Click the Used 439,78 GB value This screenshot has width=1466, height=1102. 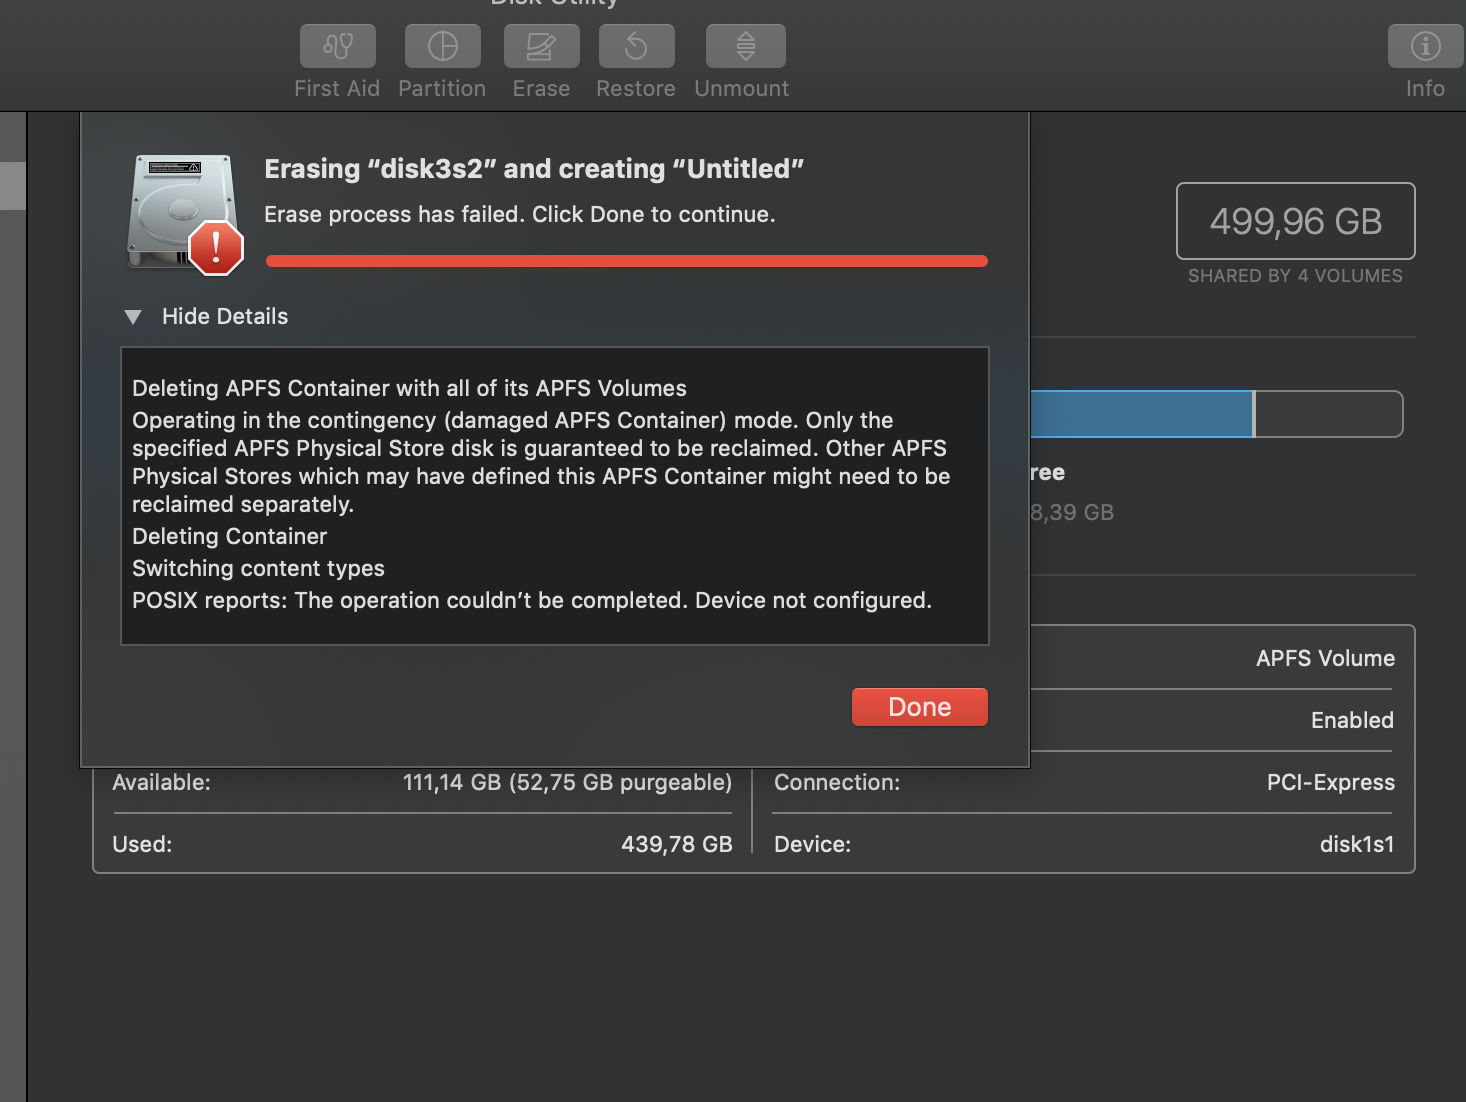676,845
